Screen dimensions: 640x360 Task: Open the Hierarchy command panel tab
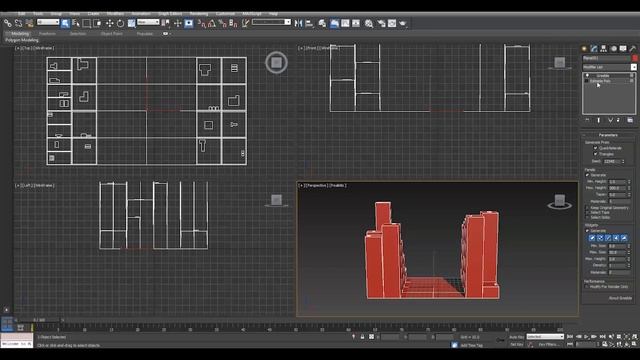604,49
